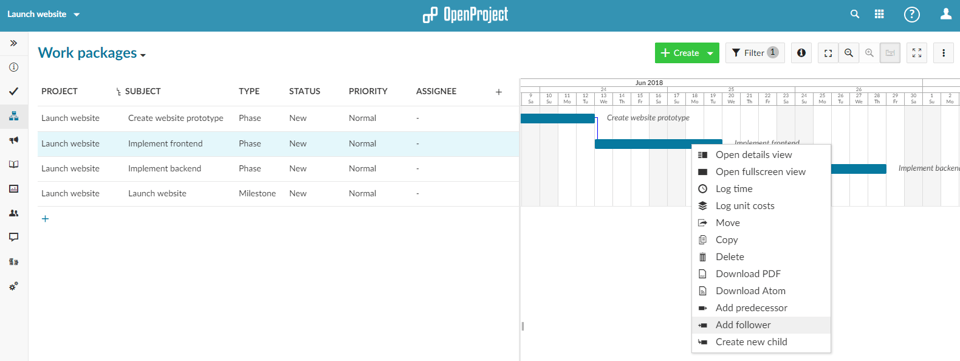The width and height of the screenshot is (960, 361).
Task: Toggle the details info button in toolbar
Action: pos(801,53)
